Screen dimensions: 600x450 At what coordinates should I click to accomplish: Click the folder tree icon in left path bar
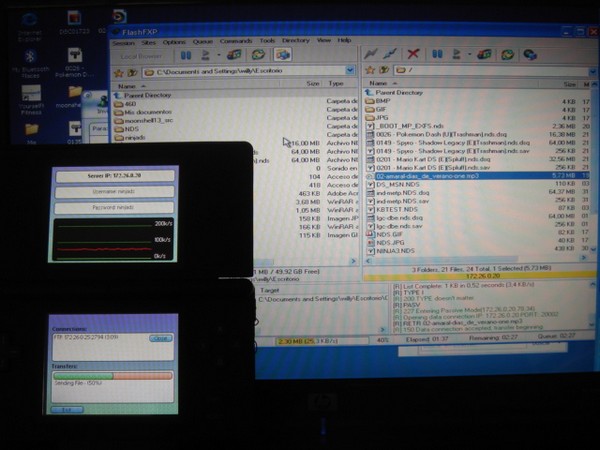(132, 72)
